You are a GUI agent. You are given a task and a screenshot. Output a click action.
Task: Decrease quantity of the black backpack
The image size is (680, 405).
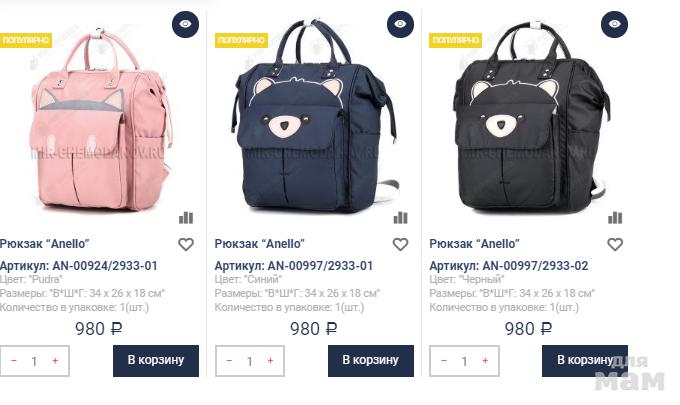[443, 361]
